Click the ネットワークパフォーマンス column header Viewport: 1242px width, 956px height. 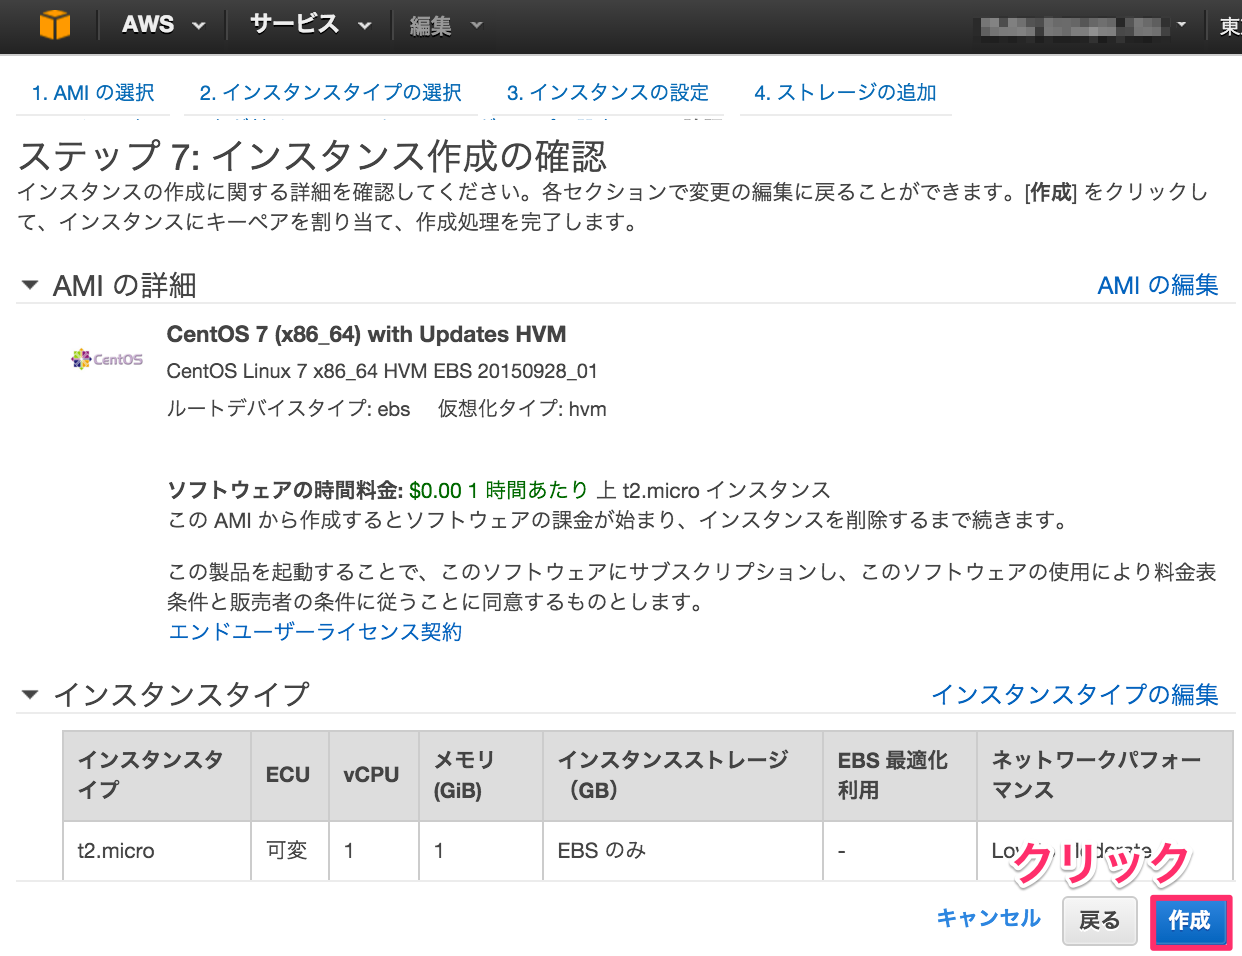coord(1104,775)
